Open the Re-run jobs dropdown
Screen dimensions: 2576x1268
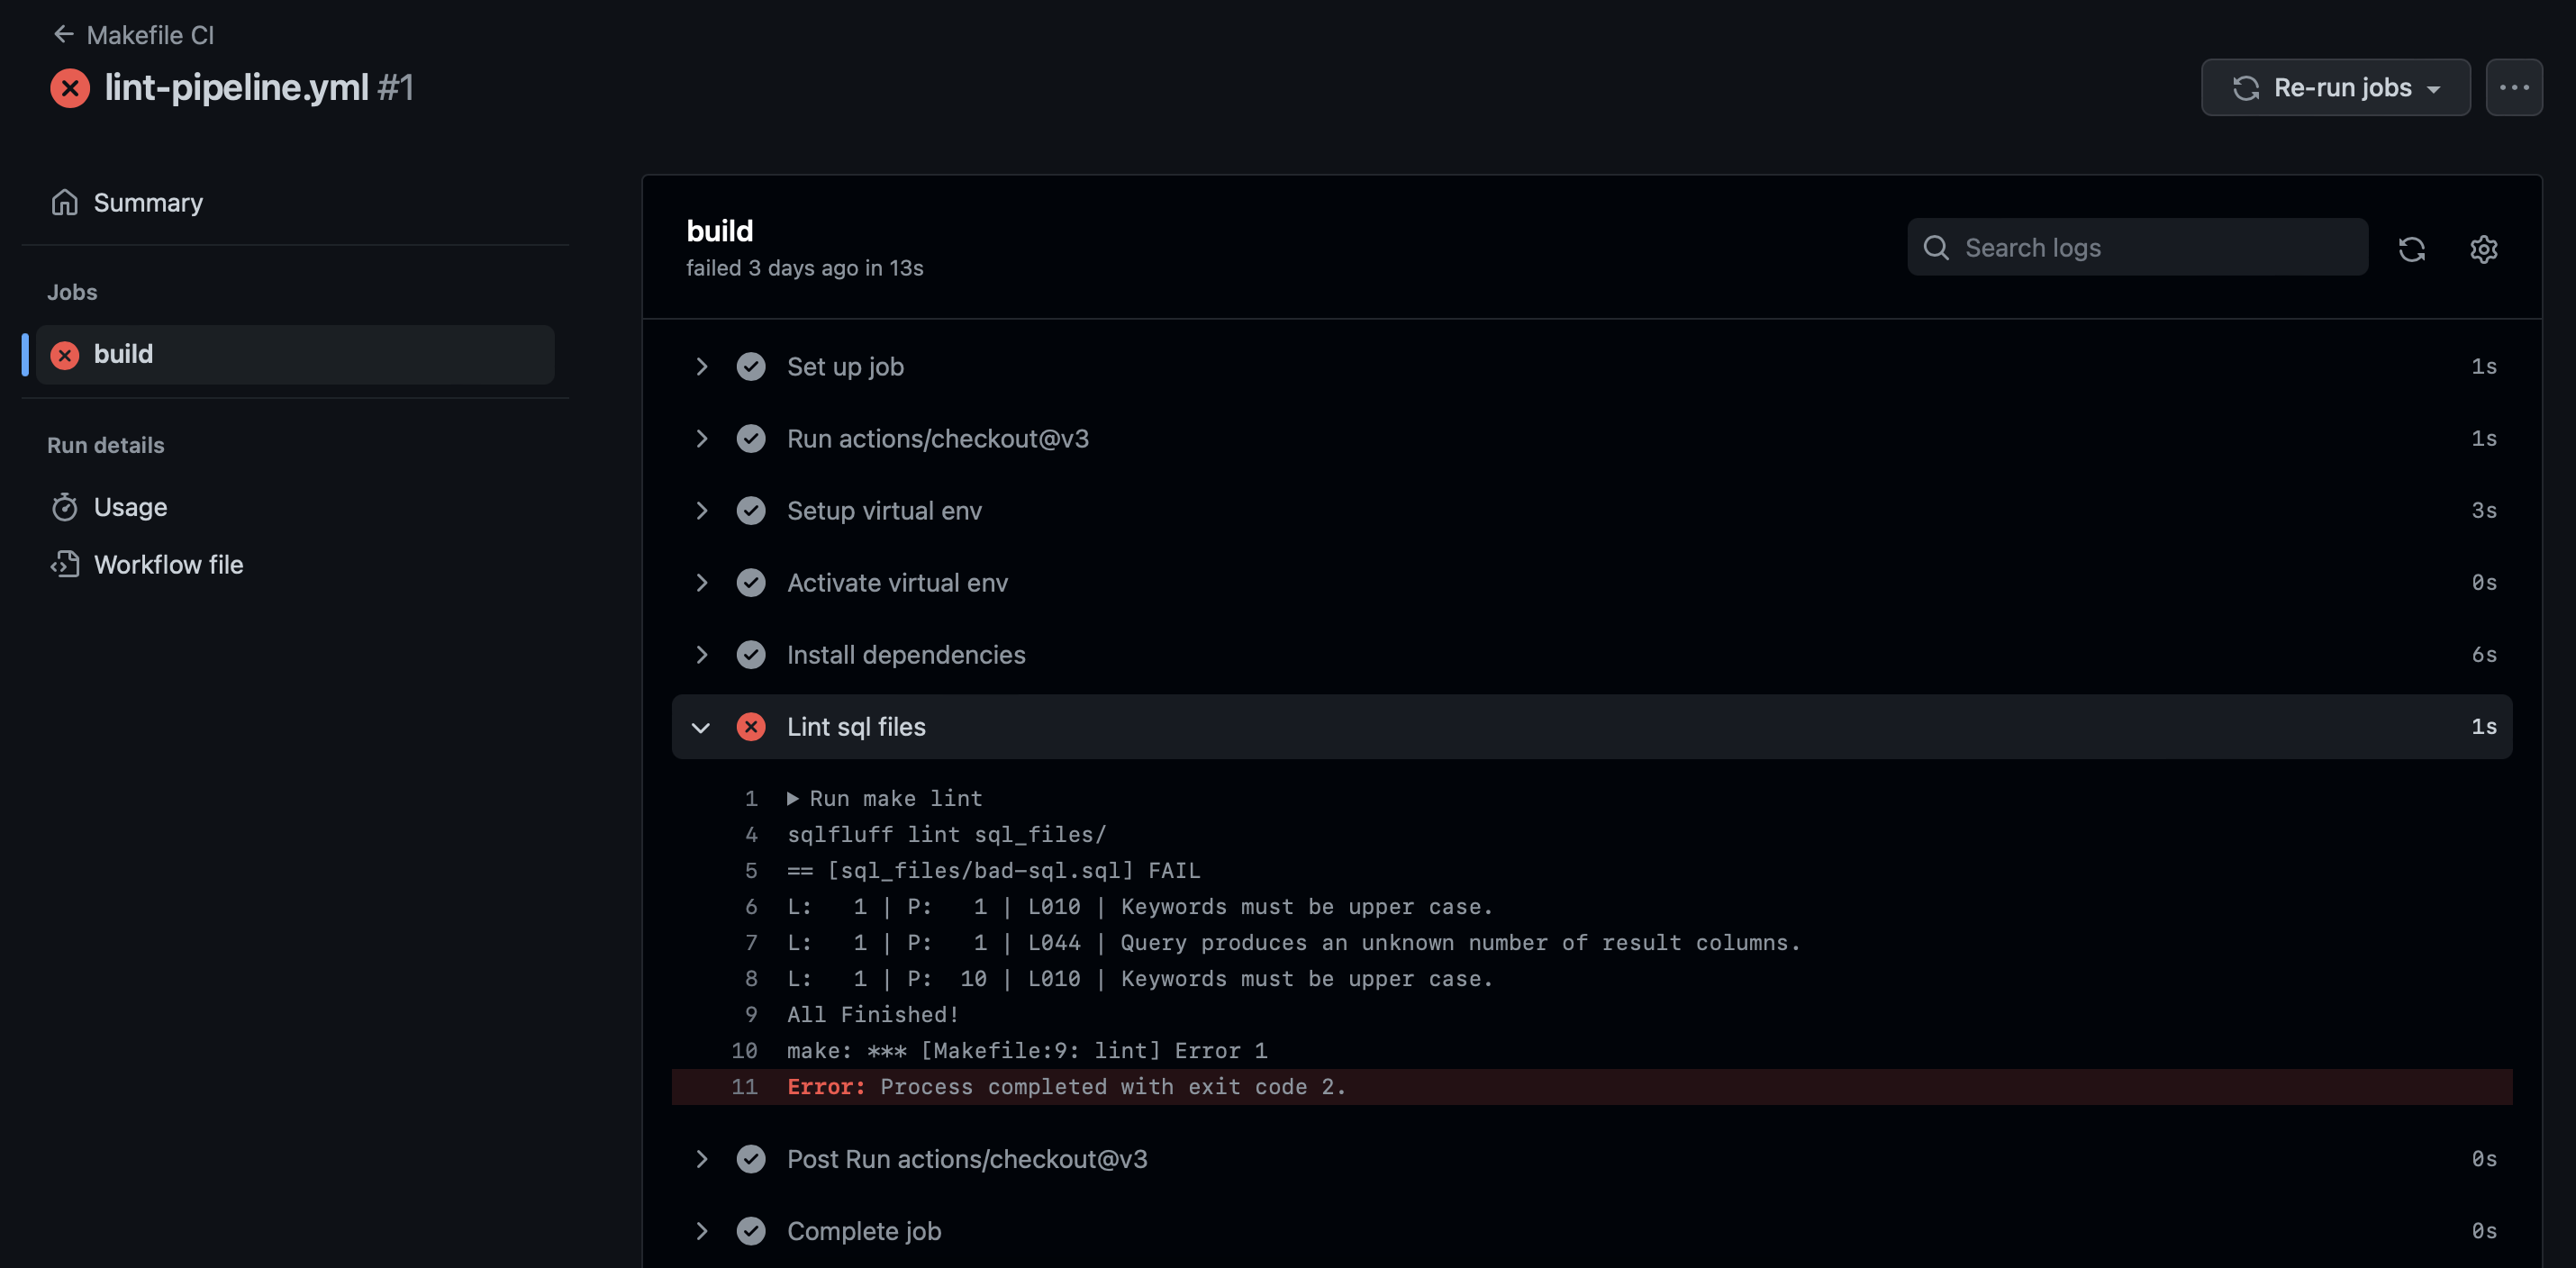pos(2335,88)
